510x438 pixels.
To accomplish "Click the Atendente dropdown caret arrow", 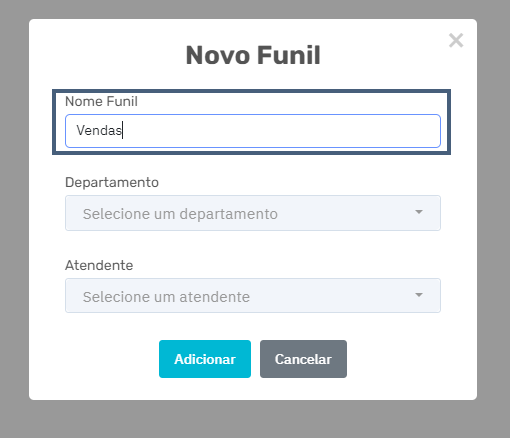I will pyautogui.click(x=419, y=295).
